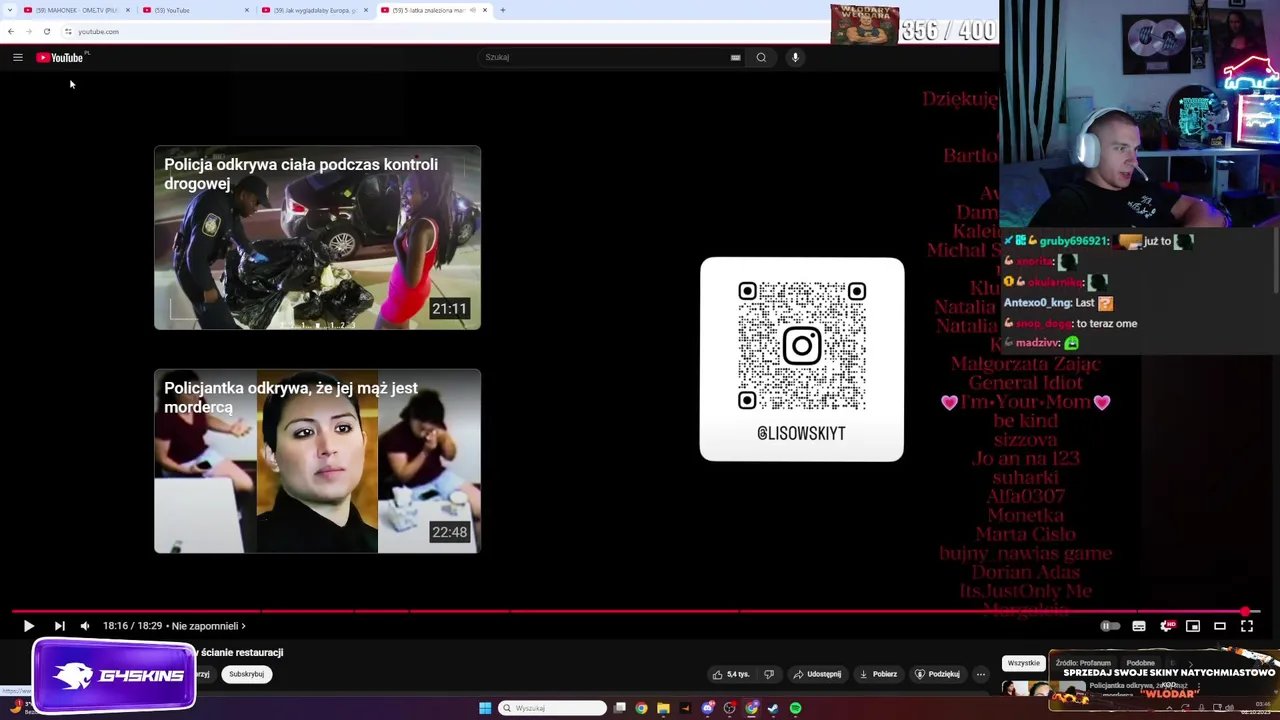This screenshot has width=1280, height=720.
Task: Open the on-screen keyboard in the search box
Action: click(x=735, y=57)
